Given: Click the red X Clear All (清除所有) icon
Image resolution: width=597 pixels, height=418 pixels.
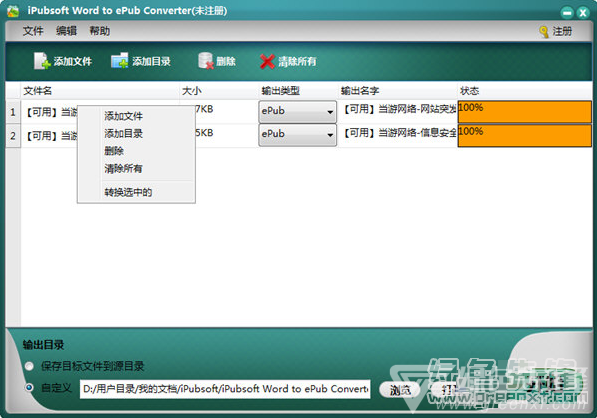Looking at the screenshot, I should click(267, 61).
